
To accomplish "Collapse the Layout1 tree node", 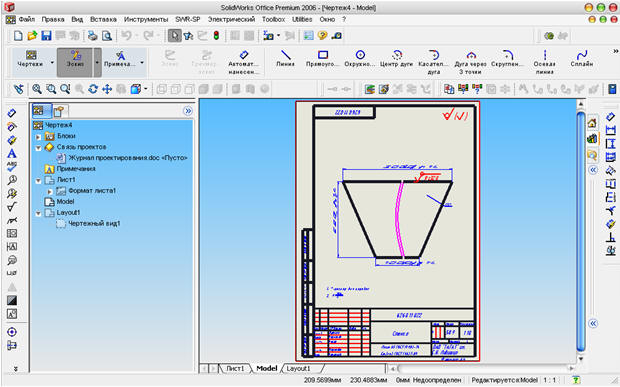I will [38, 213].
